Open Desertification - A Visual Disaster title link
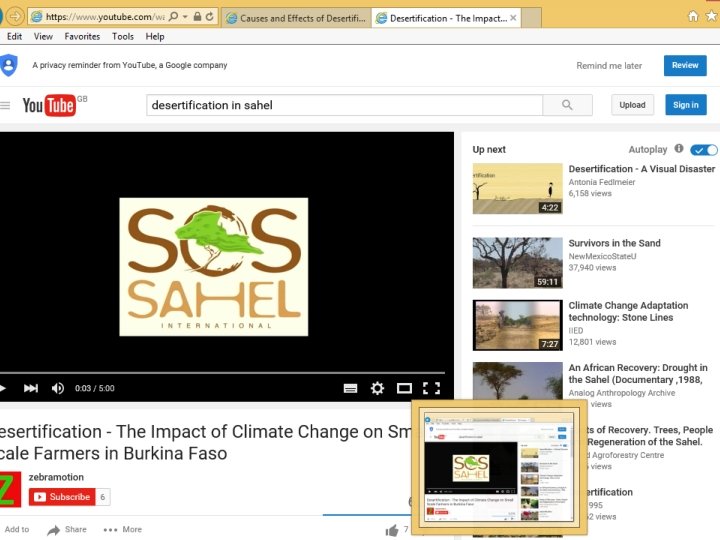The image size is (720, 540). pos(641,169)
